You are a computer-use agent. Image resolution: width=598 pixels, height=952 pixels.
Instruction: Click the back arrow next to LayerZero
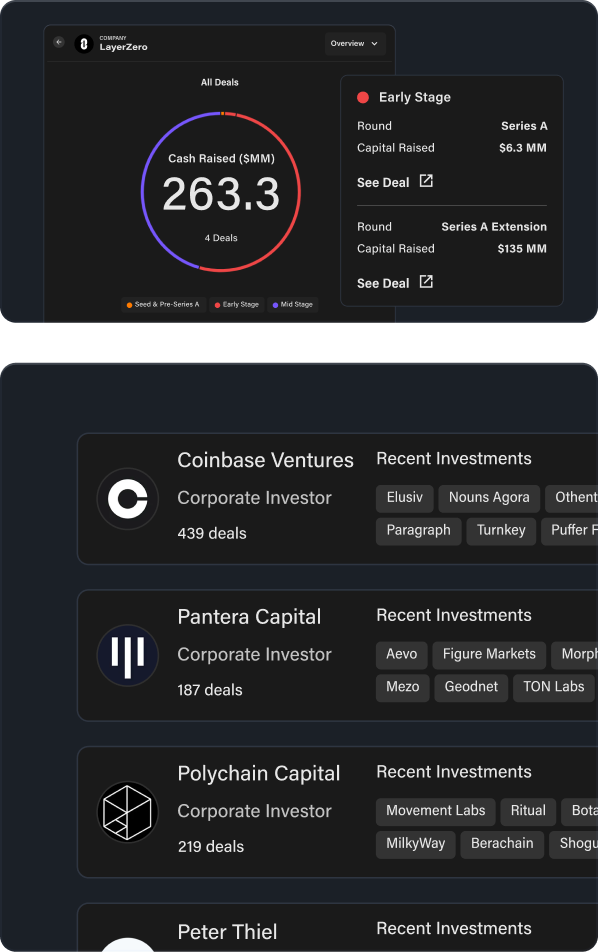[x=59, y=42]
